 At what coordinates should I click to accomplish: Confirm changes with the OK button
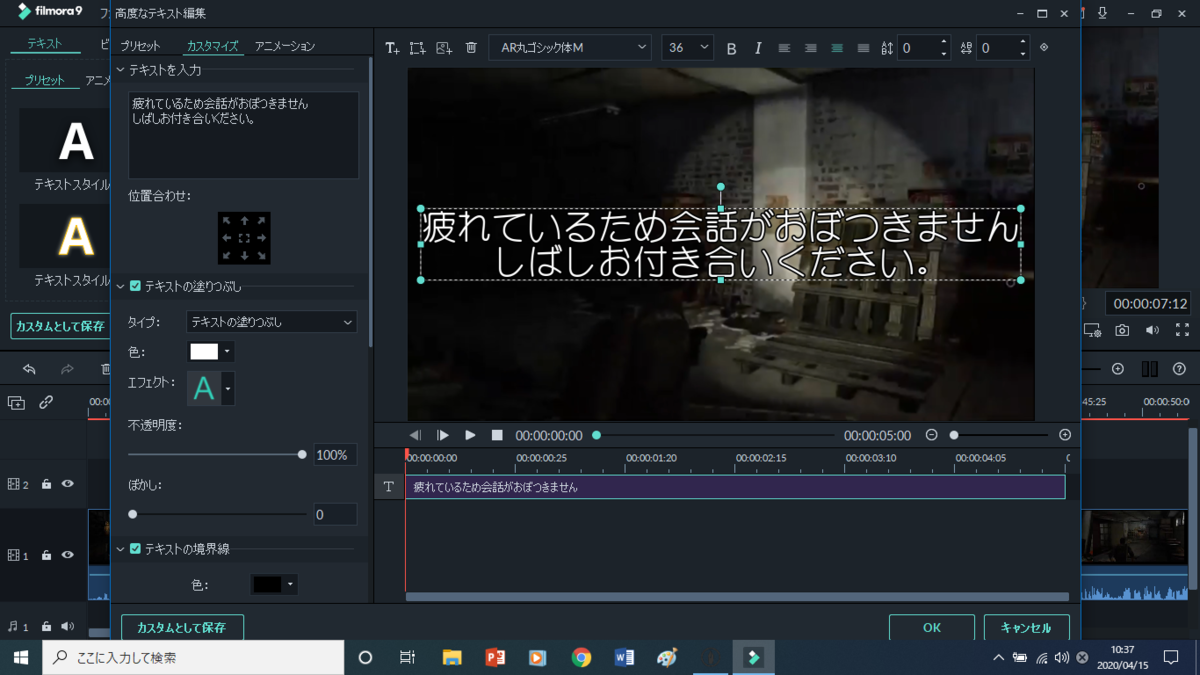point(932,628)
